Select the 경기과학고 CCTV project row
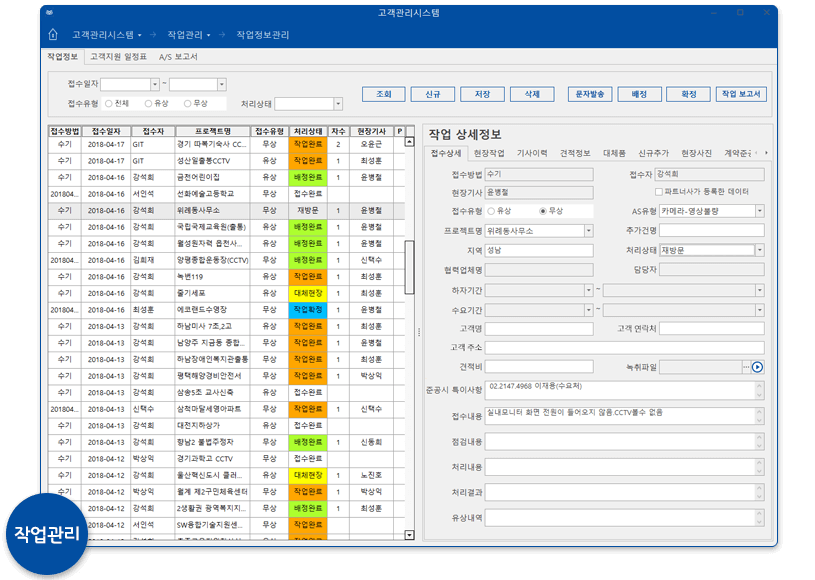The height and width of the screenshot is (580, 815). point(227,459)
